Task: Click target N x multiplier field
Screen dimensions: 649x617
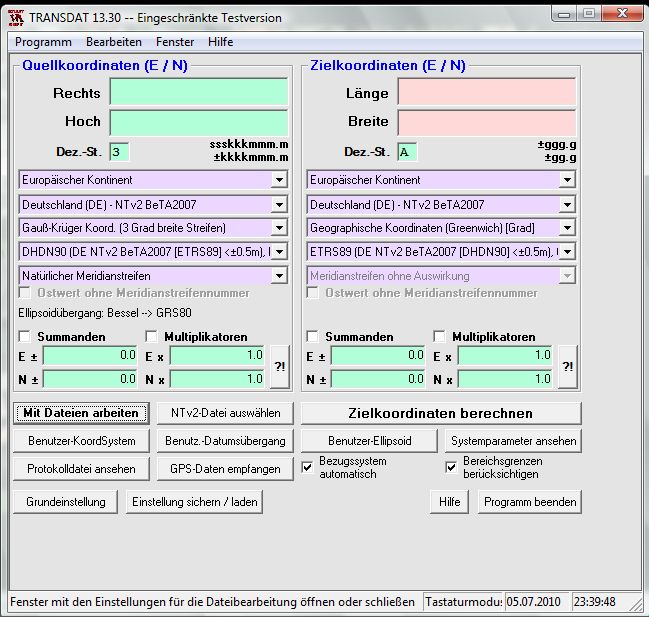Action: 505,379
